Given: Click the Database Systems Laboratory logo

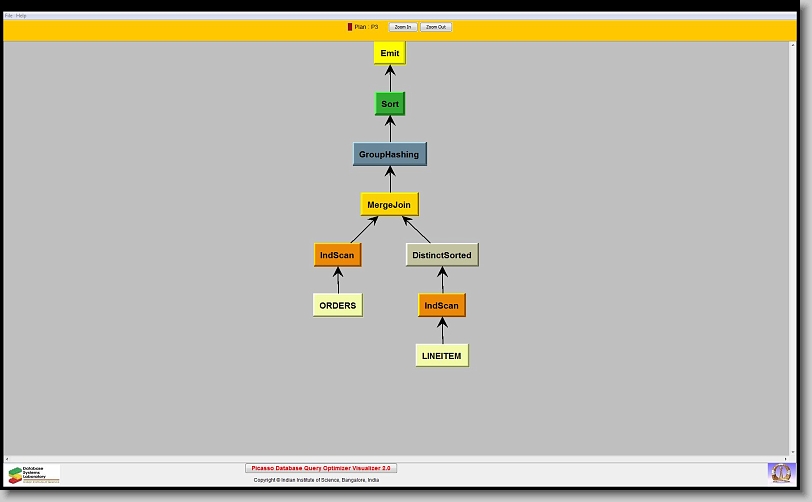Looking at the screenshot, I should tap(34, 473).
